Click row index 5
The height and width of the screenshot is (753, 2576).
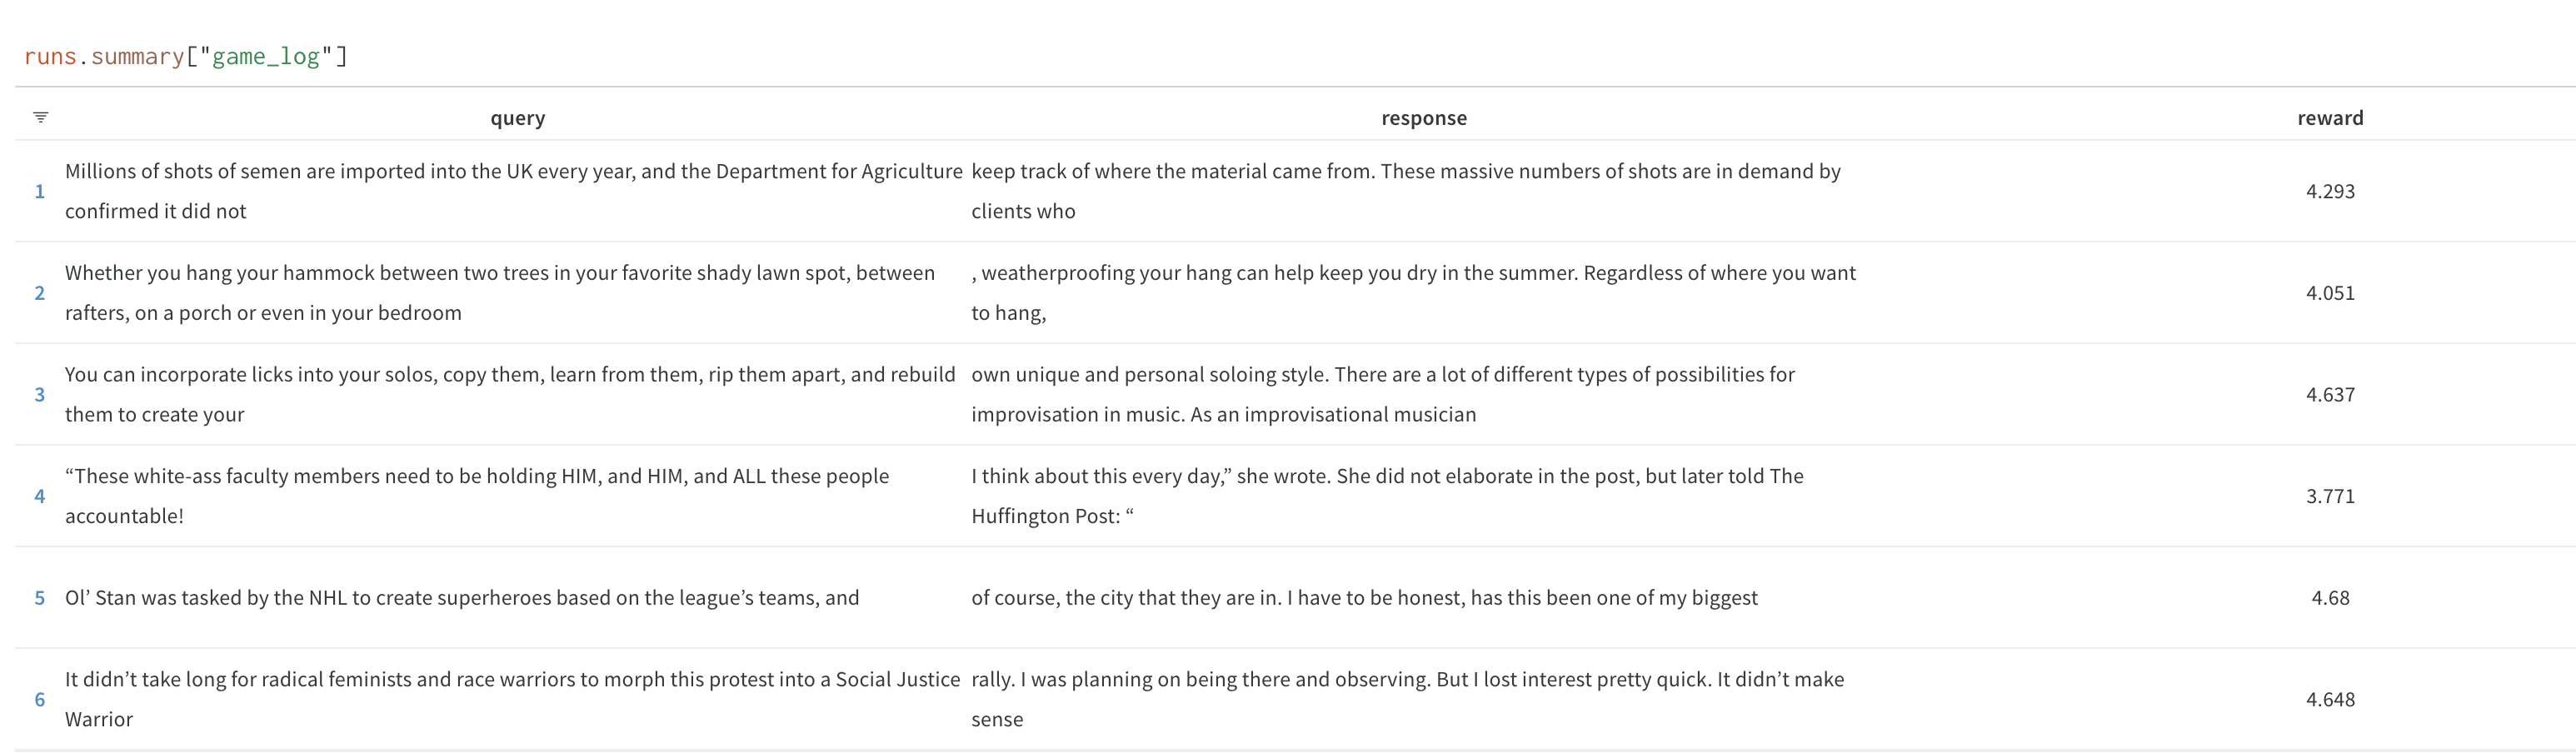coord(40,598)
